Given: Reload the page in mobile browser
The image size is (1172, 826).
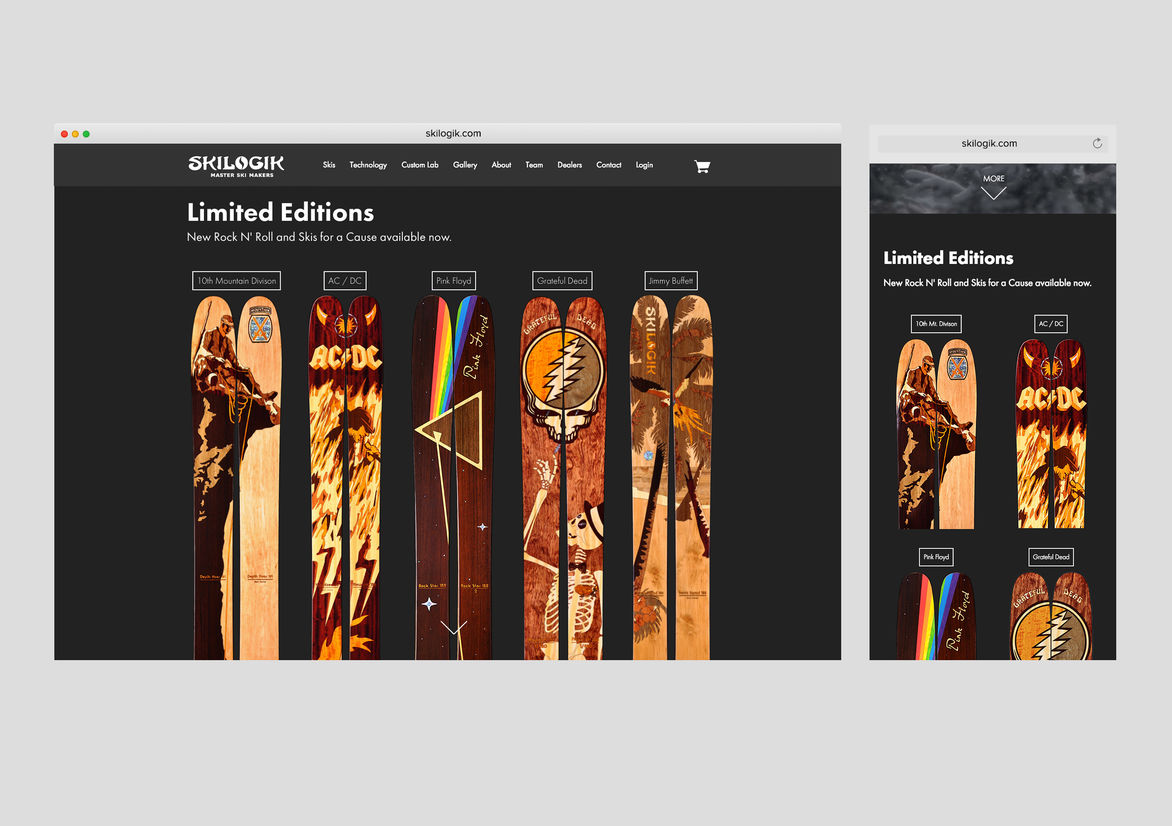Looking at the screenshot, I should pos(1097,143).
